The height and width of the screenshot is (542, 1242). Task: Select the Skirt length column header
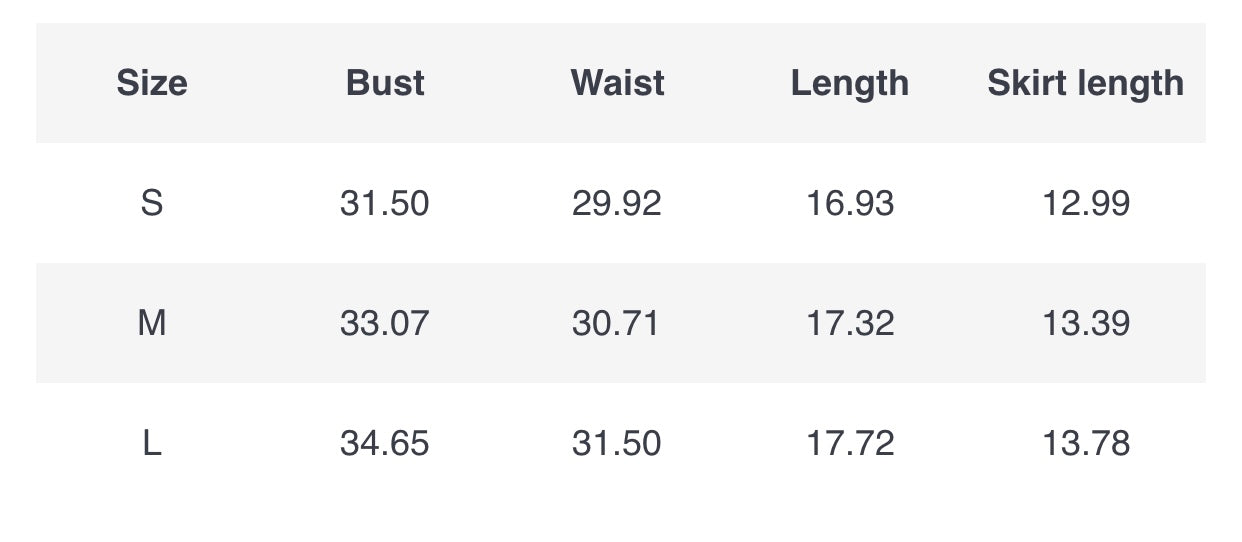coord(1086,83)
